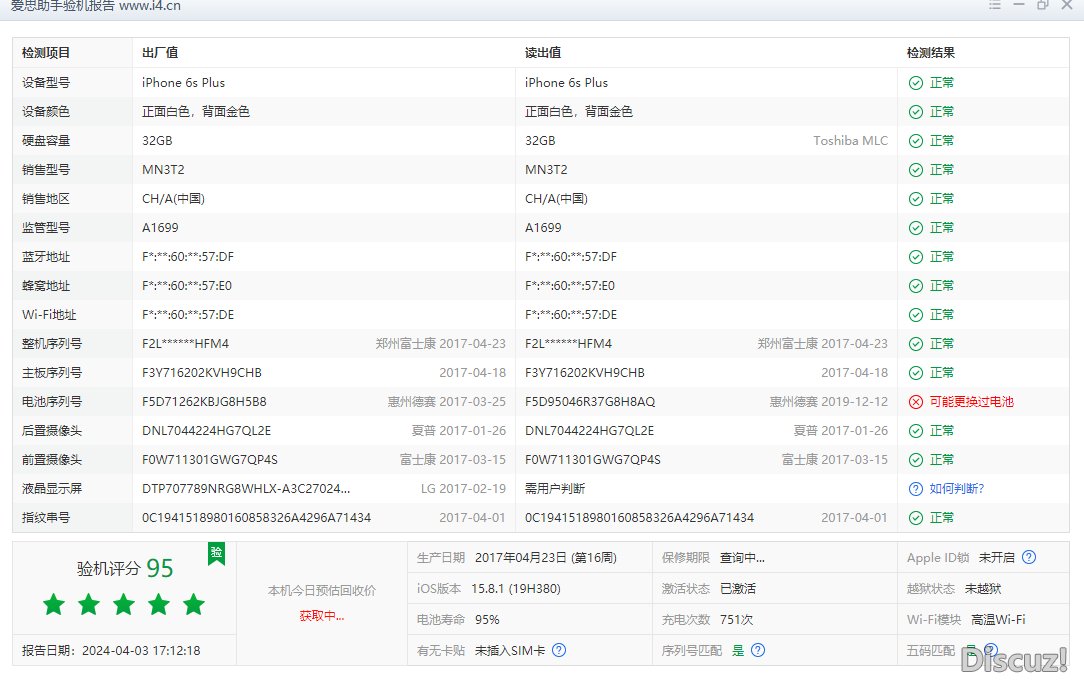The image size is (1084, 684).
Task: Click read battery serial F5D95046R37G8H8AQ
Action: tap(590, 402)
